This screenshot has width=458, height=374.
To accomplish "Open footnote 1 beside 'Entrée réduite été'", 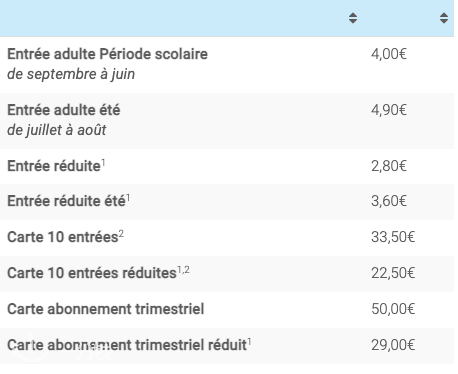I will 128,198.
